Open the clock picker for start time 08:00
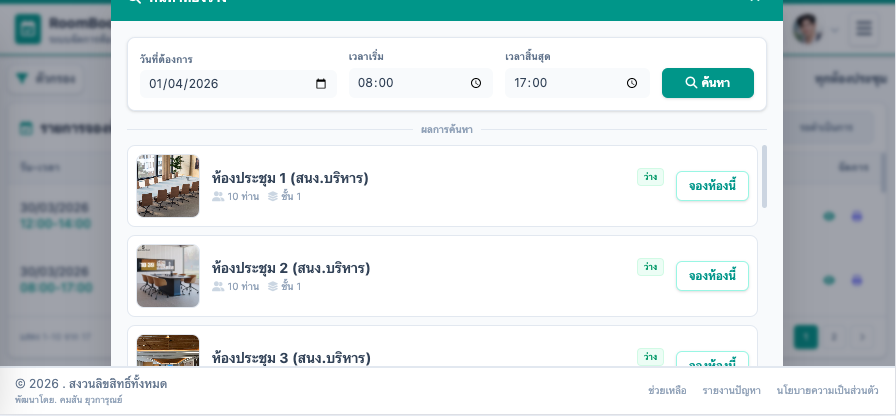Image resolution: width=896 pixels, height=416 pixels. (x=476, y=83)
